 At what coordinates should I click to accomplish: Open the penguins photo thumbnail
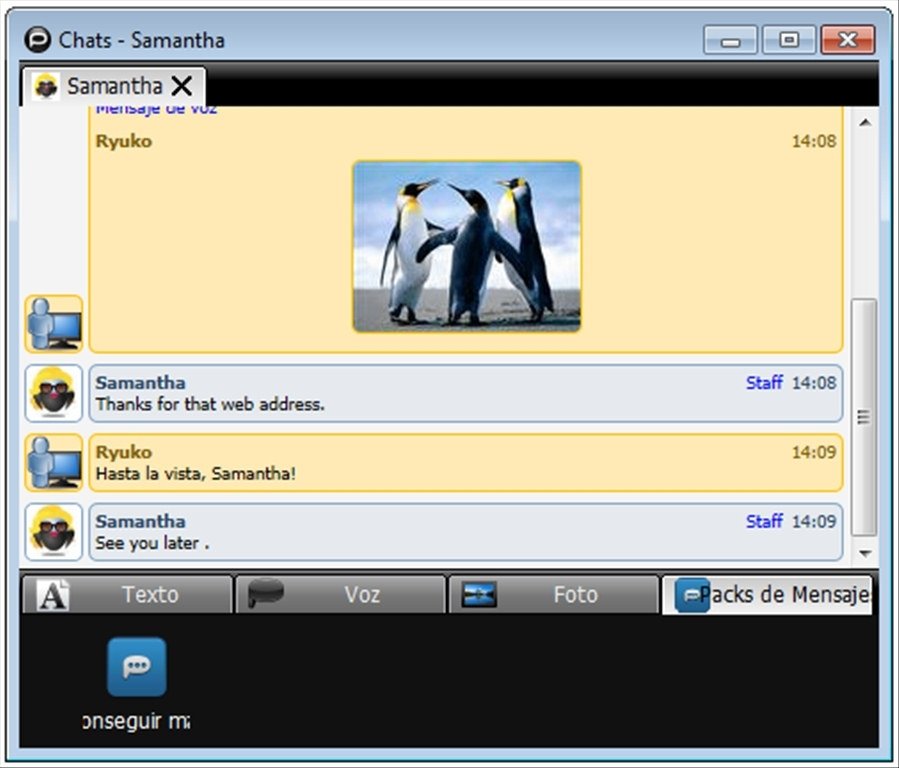coord(467,246)
